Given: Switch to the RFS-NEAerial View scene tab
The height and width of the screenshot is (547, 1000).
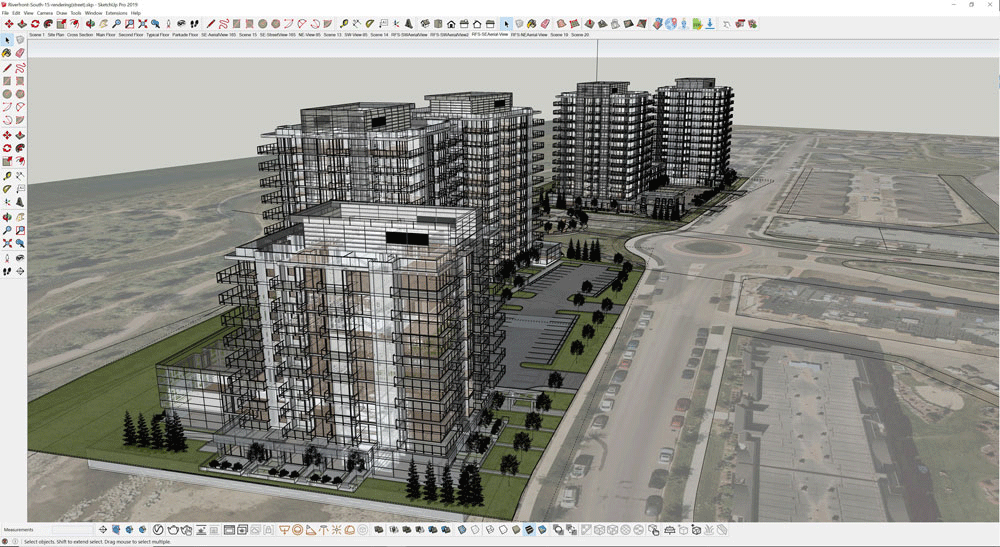Looking at the screenshot, I should click(529, 34).
